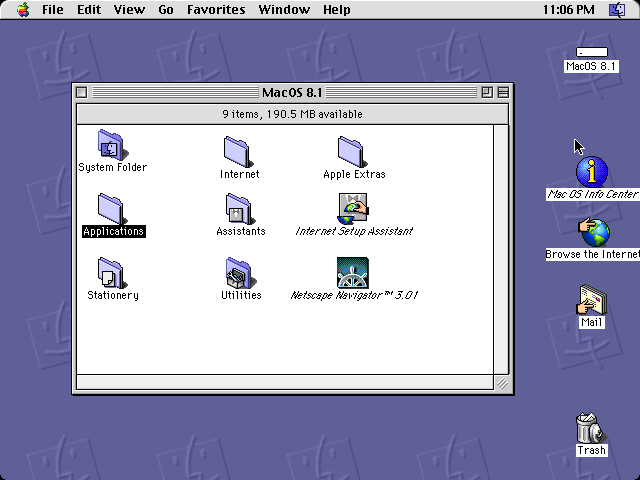Select the Mac OS Info Center desktop icon
The image size is (640, 480).
point(592,172)
